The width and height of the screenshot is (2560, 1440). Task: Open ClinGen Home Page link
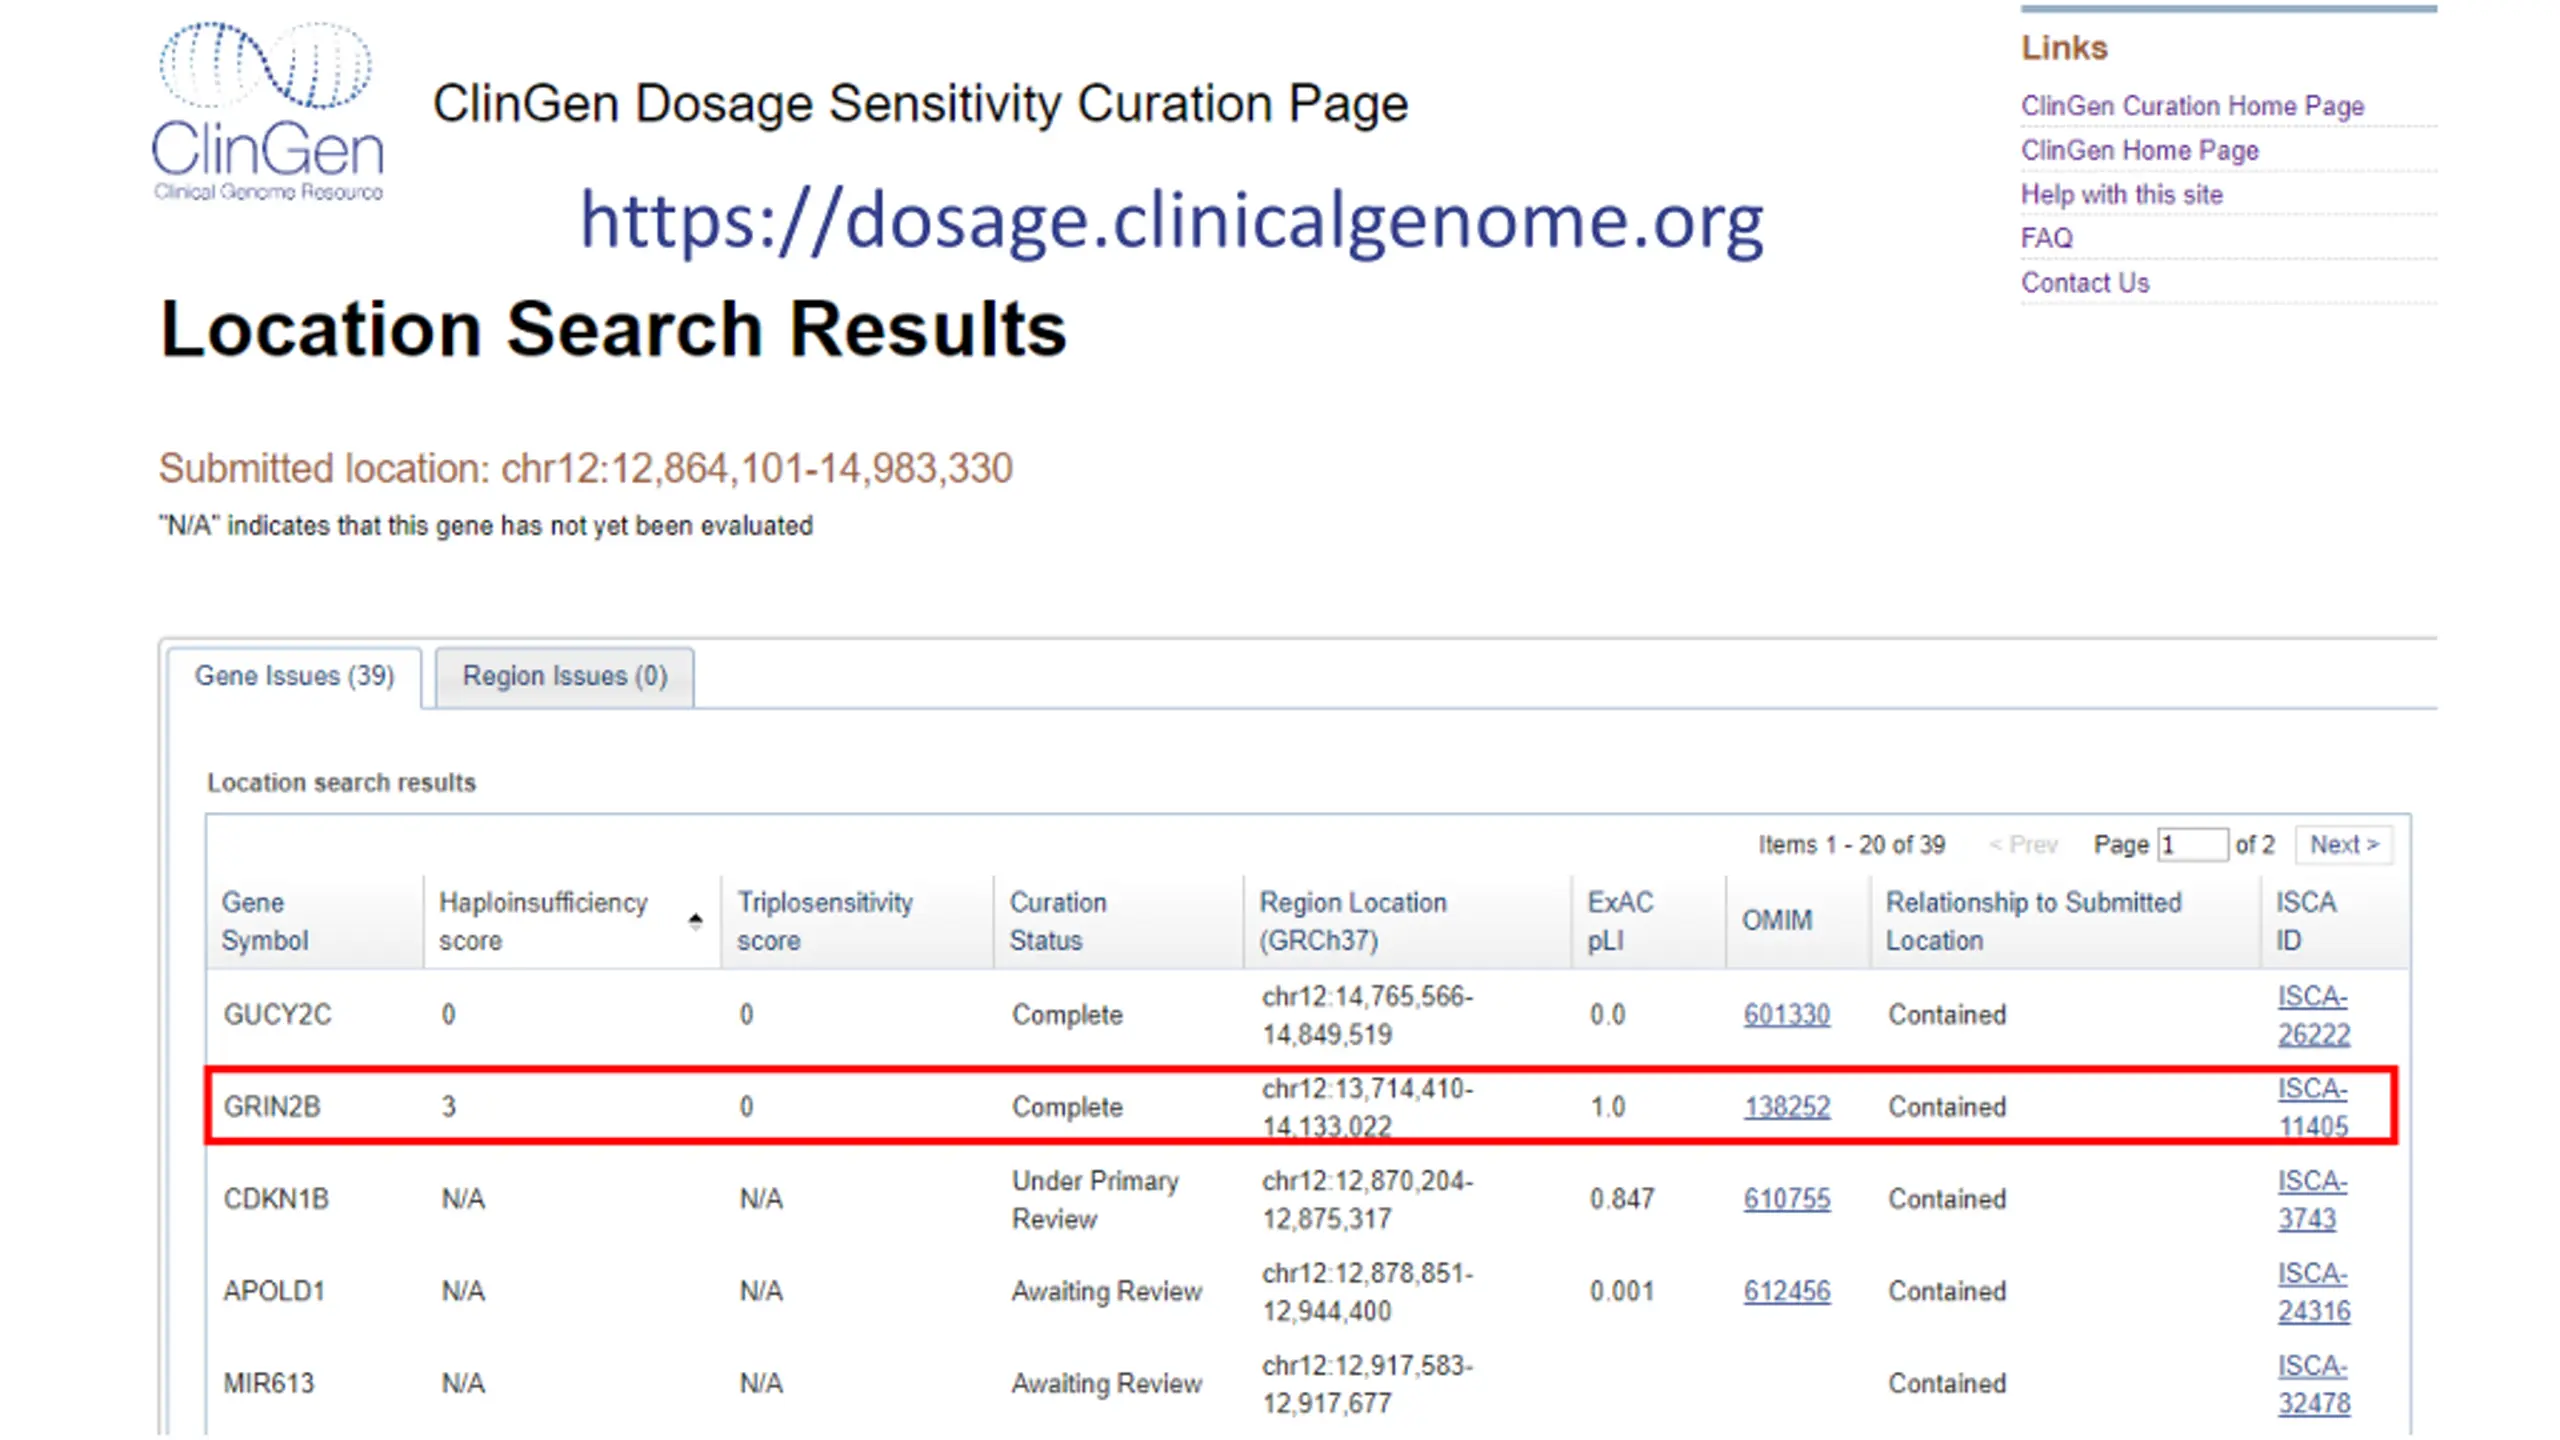click(2139, 150)
